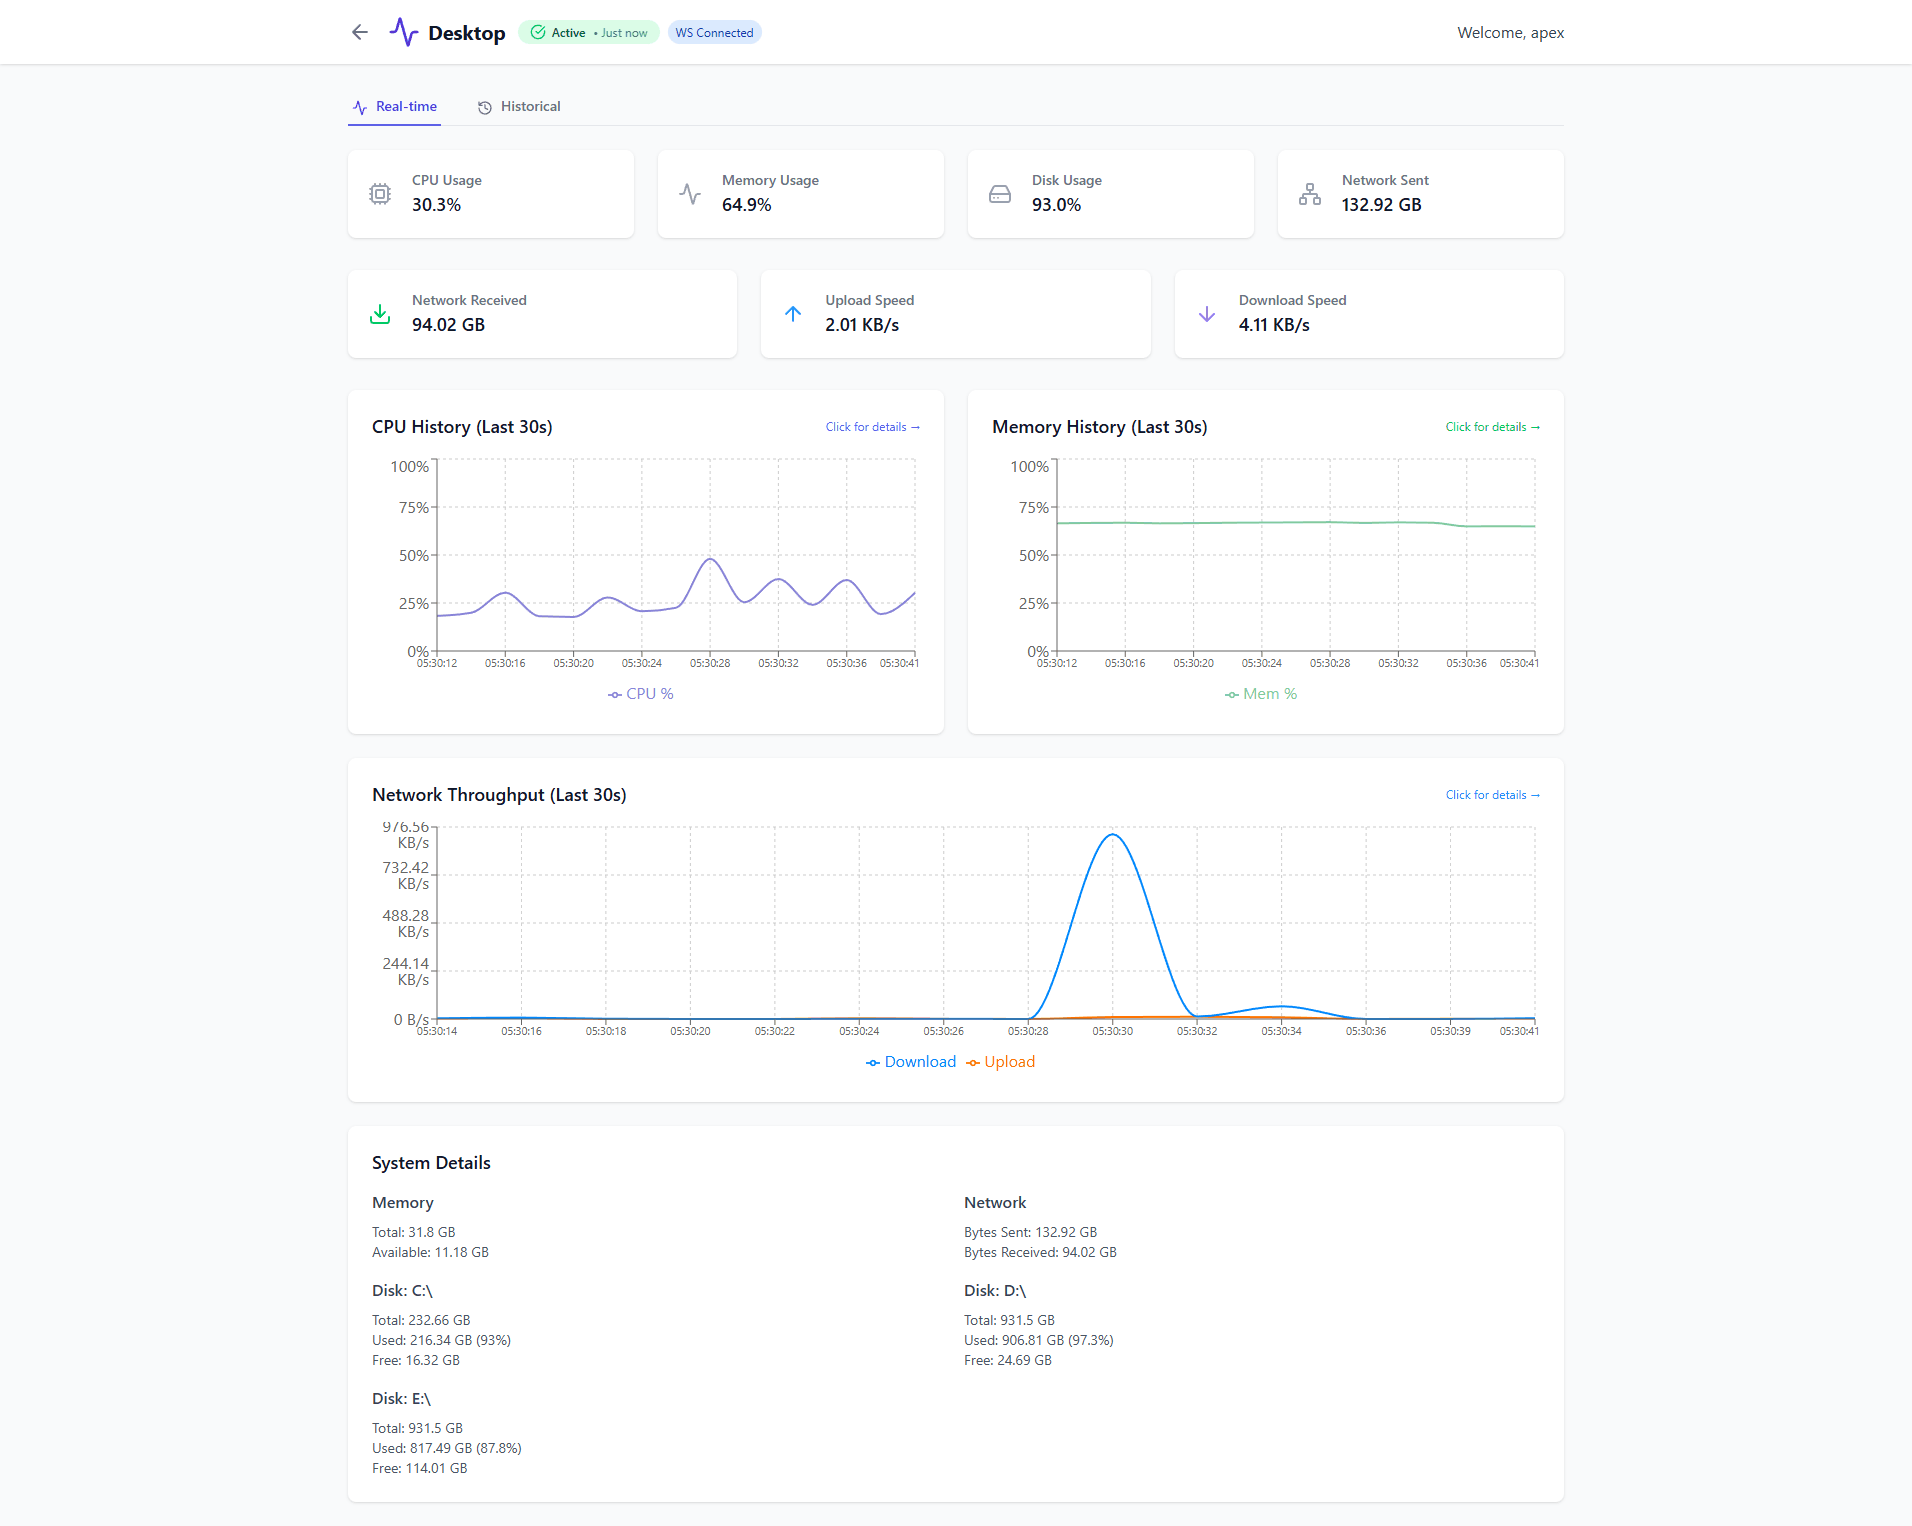Click Disk D:\ Free 24.69 GB line
Image resolution: width=1912 pixels, height=1526 pixels.
click(1008, 1360)
